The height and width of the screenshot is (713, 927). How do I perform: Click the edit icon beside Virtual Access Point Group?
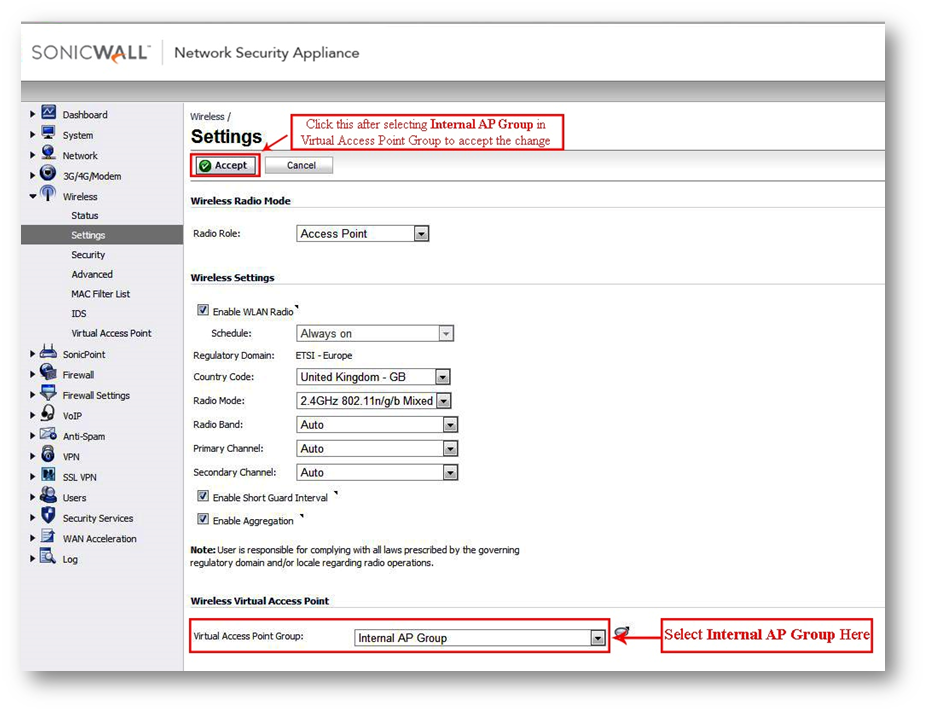click(621, 633)
